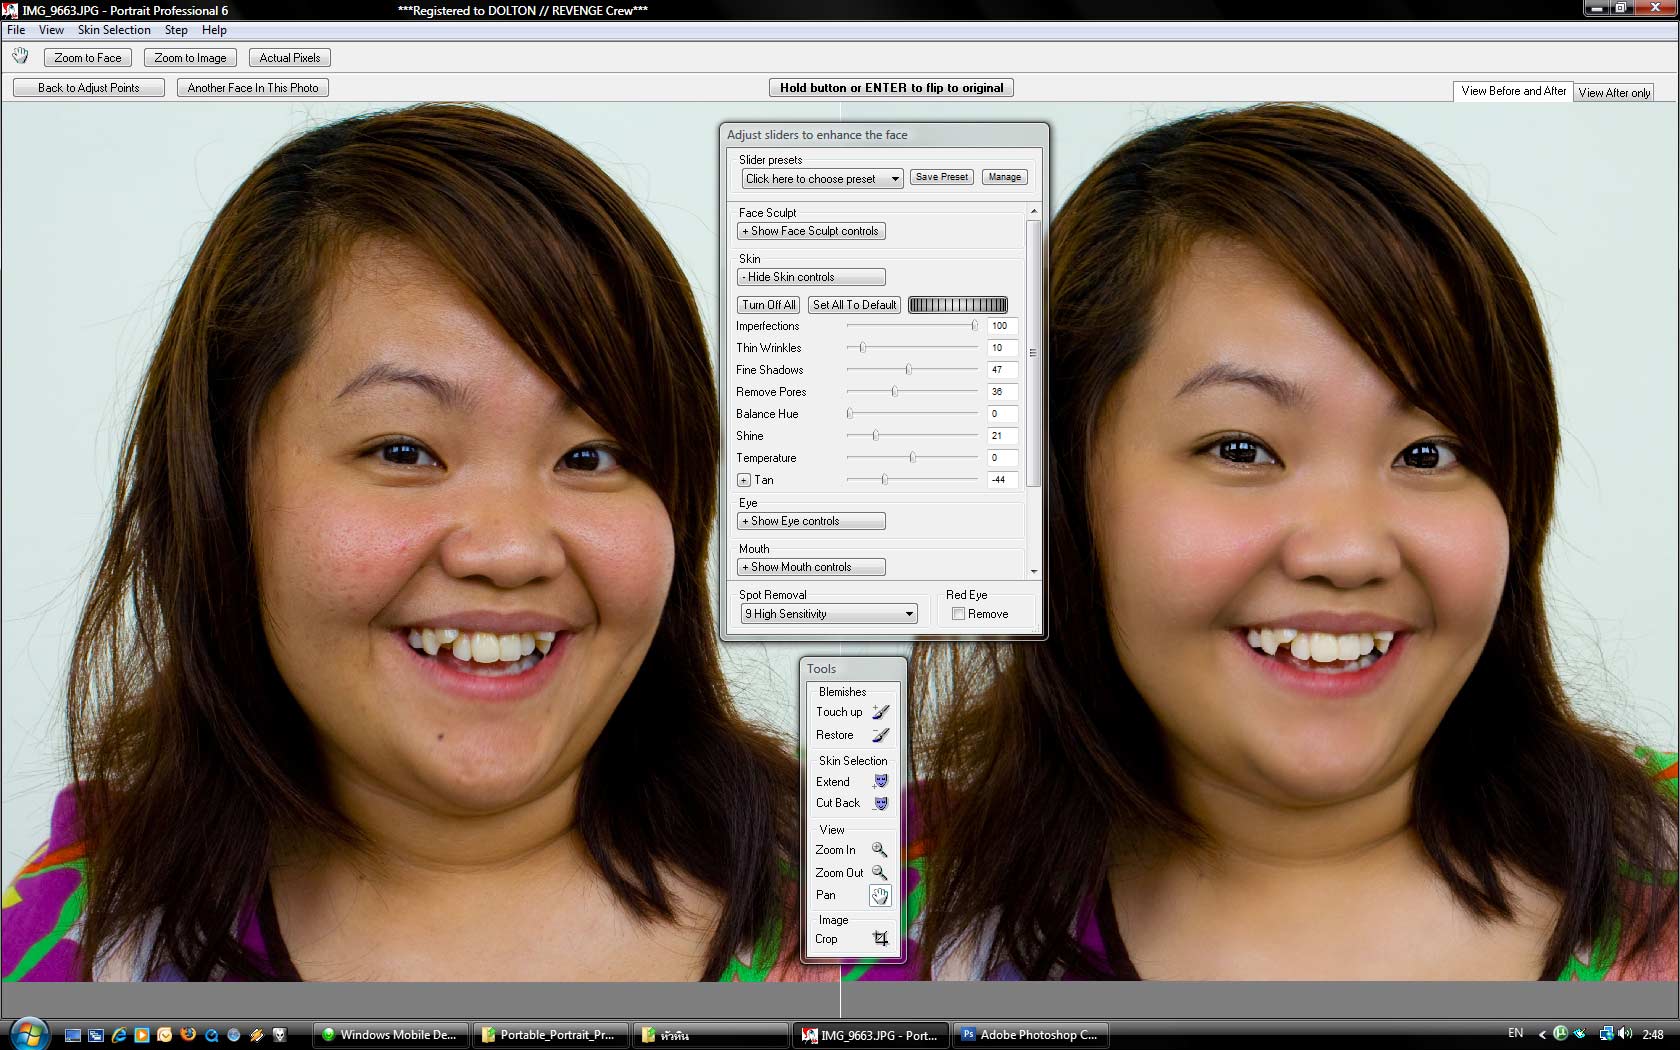
Task: Select the Restore brush tool
Action: (880, 735)
